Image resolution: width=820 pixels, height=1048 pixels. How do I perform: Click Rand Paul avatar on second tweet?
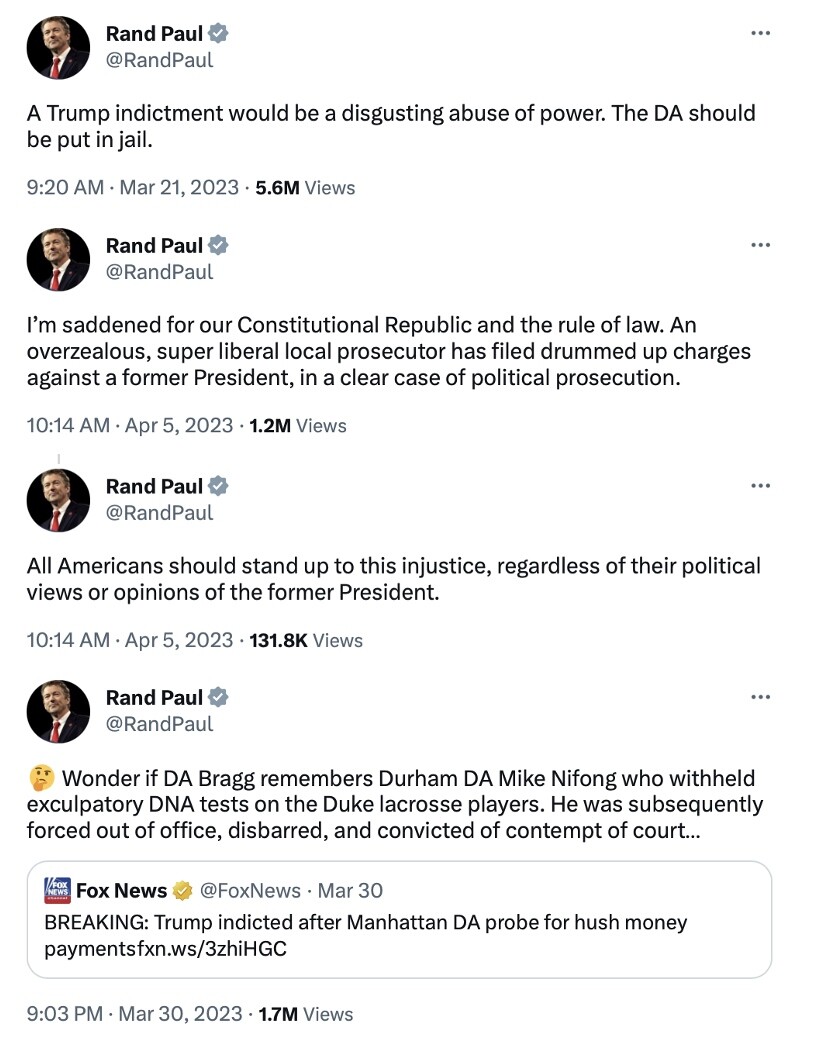(x=58, y=259)
